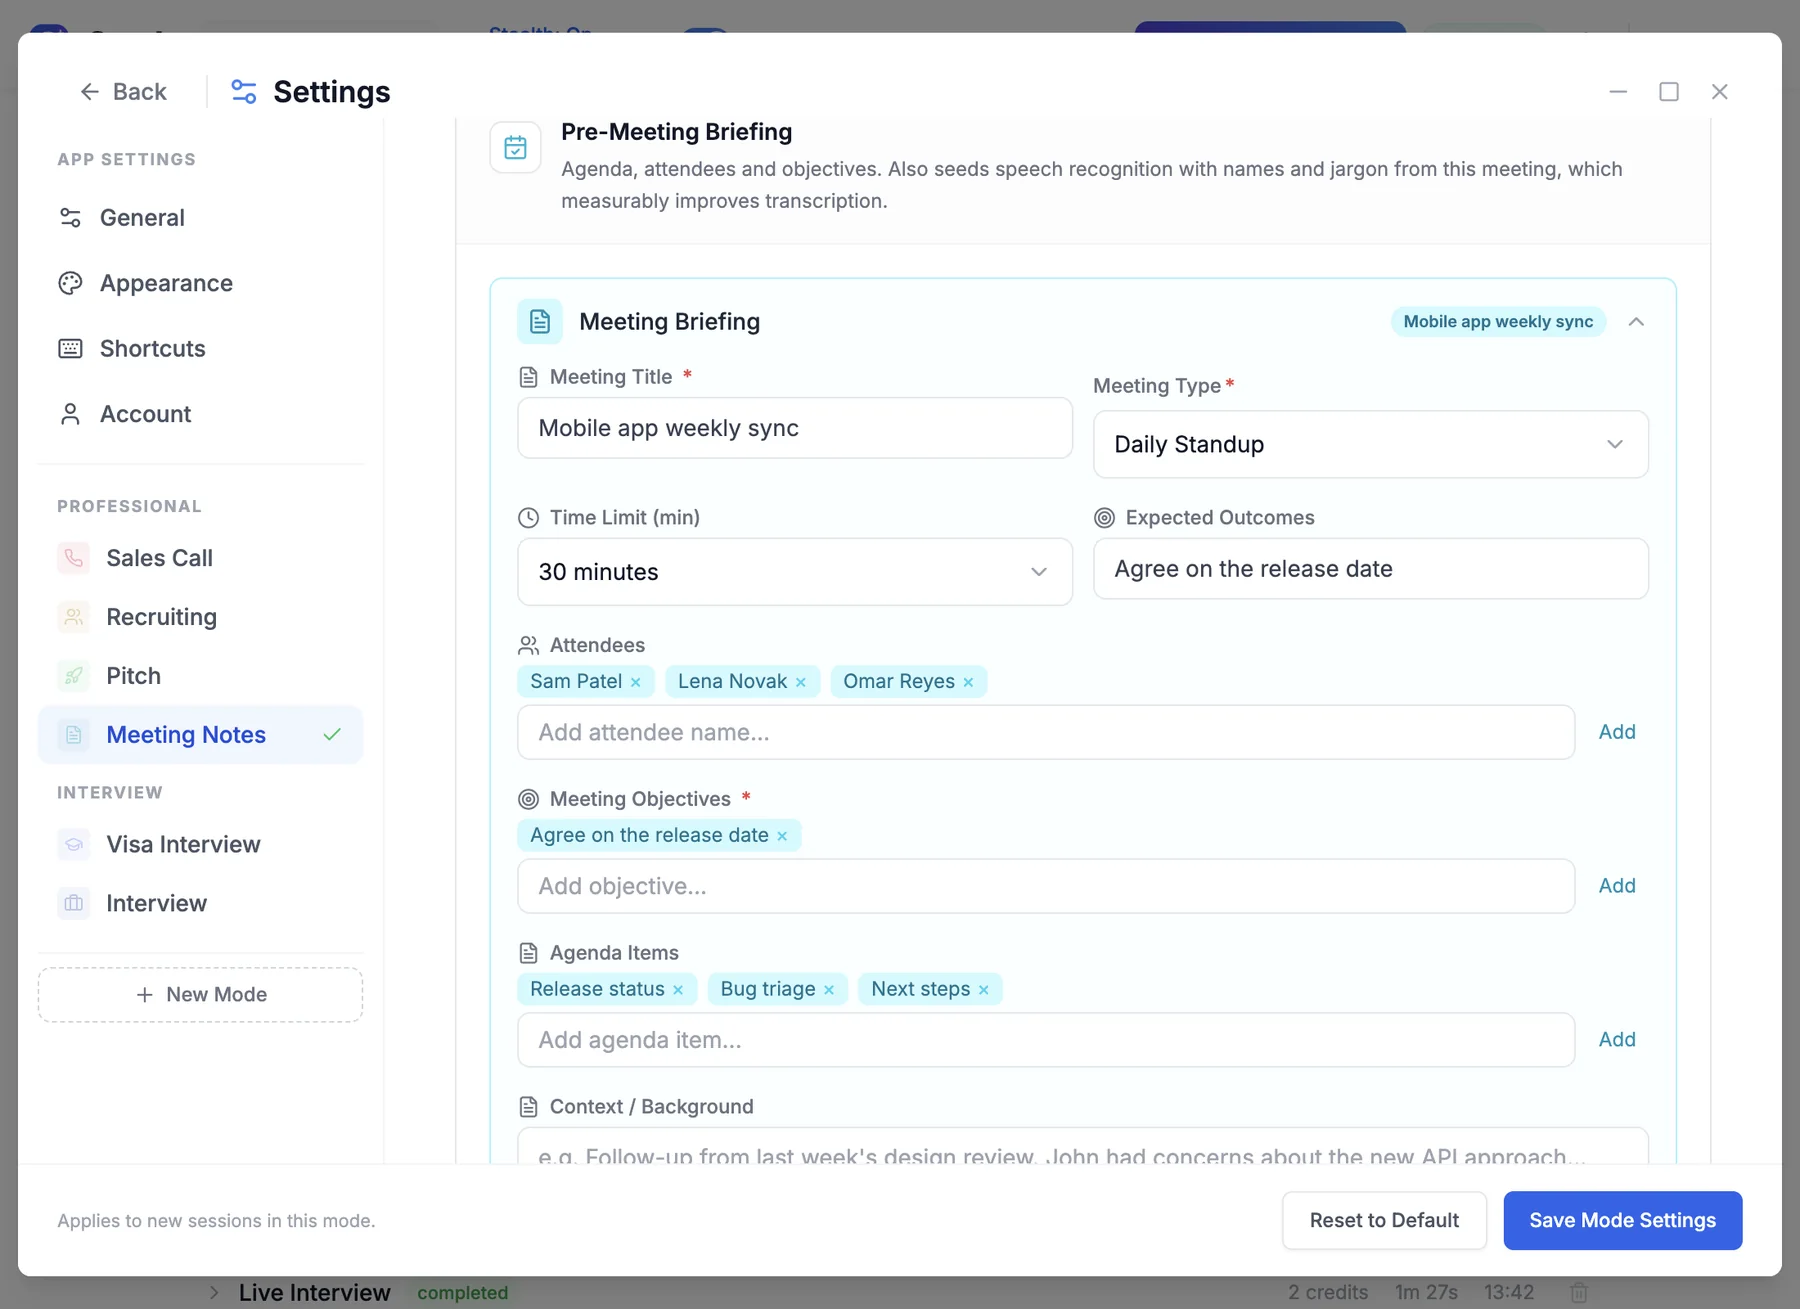1800x1309 pixels.
Task: Go back using the Back button
Action: click(123, 92)
